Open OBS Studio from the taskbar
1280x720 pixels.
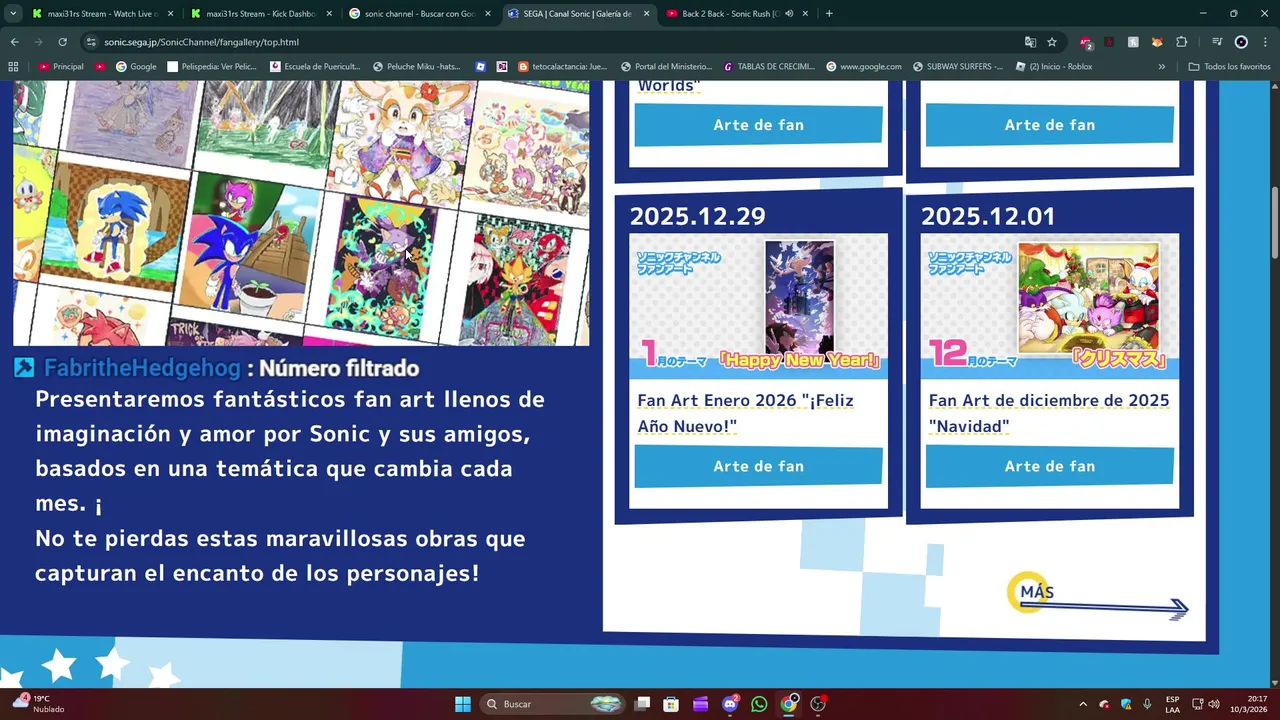tap(818, 704)
